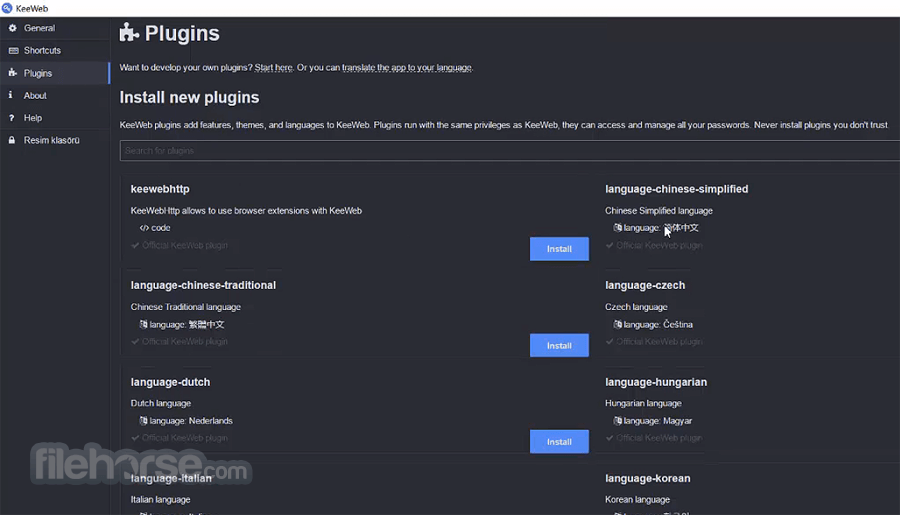Click the Dutch language description
Image resolution: width=900 pixels, height=515 pixels.
[x=161, y=403]
